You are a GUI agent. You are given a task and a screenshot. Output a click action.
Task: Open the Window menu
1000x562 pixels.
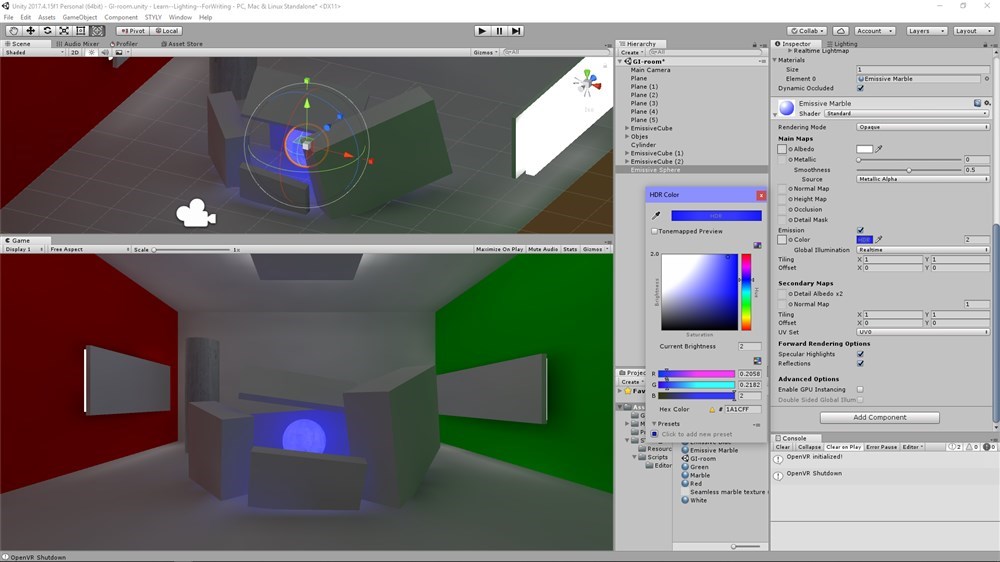[180, 17]
